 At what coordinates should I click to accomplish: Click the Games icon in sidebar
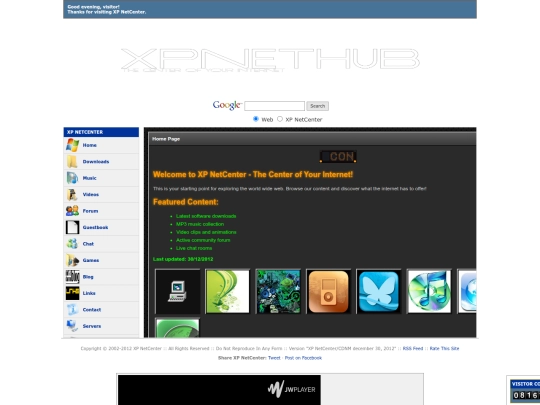72,260
